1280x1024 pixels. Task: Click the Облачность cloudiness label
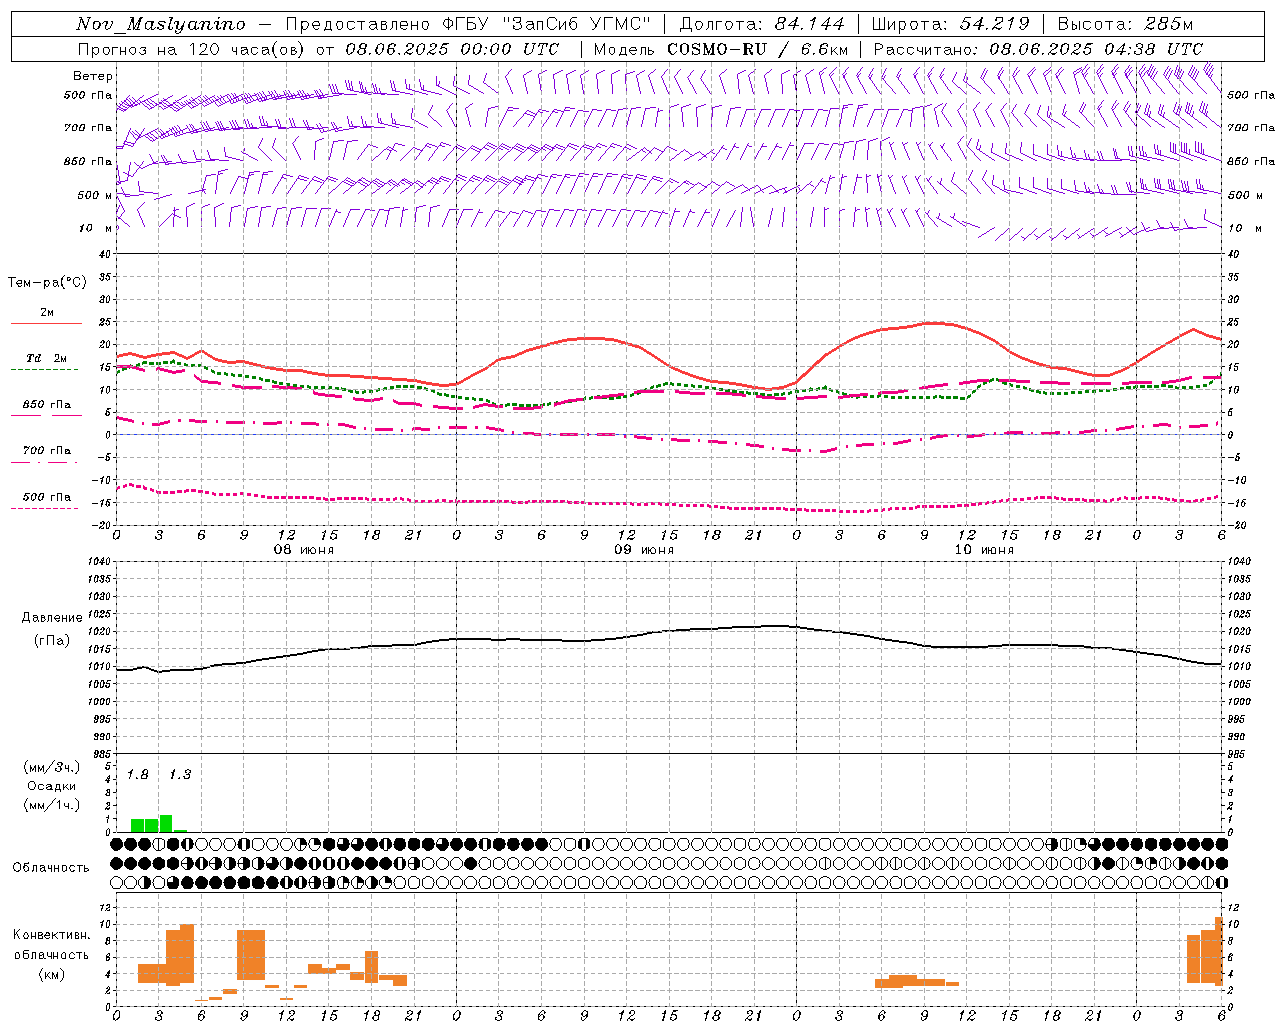pos(51,867)
